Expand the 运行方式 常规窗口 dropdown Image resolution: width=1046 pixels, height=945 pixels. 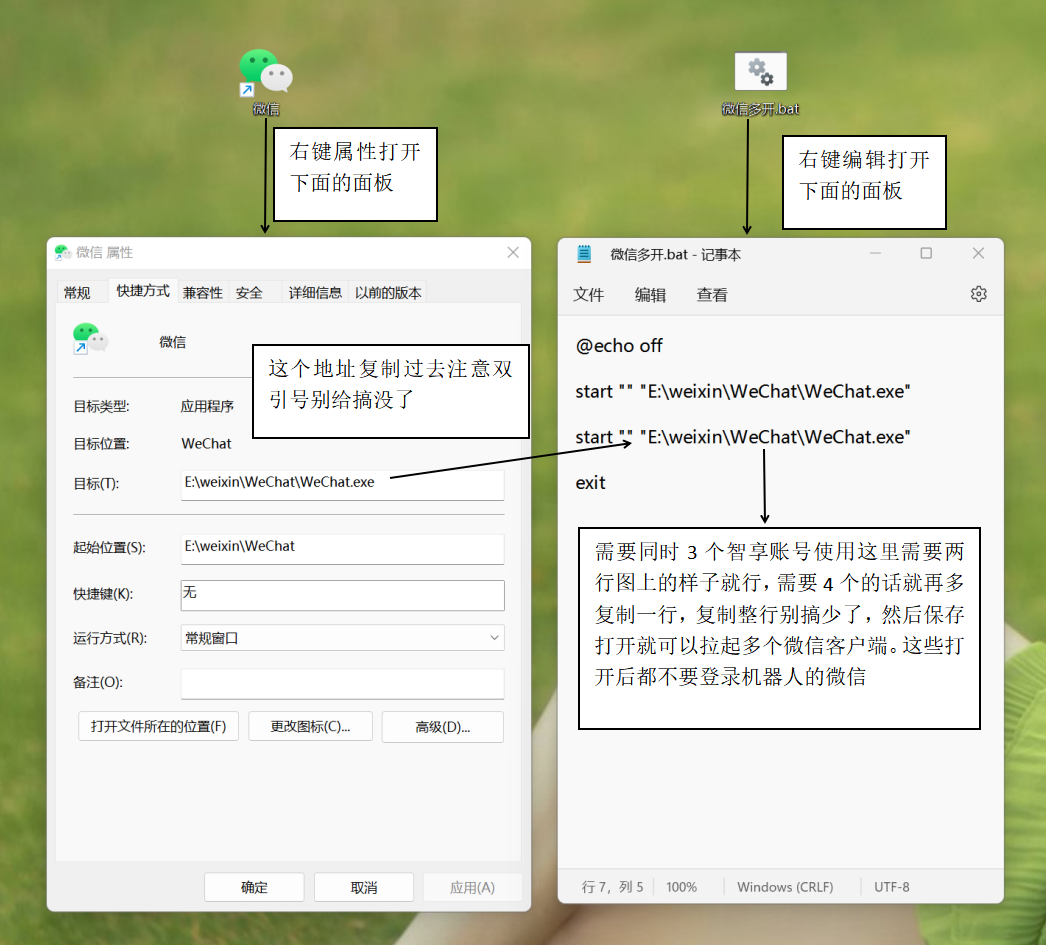[342, 638]
